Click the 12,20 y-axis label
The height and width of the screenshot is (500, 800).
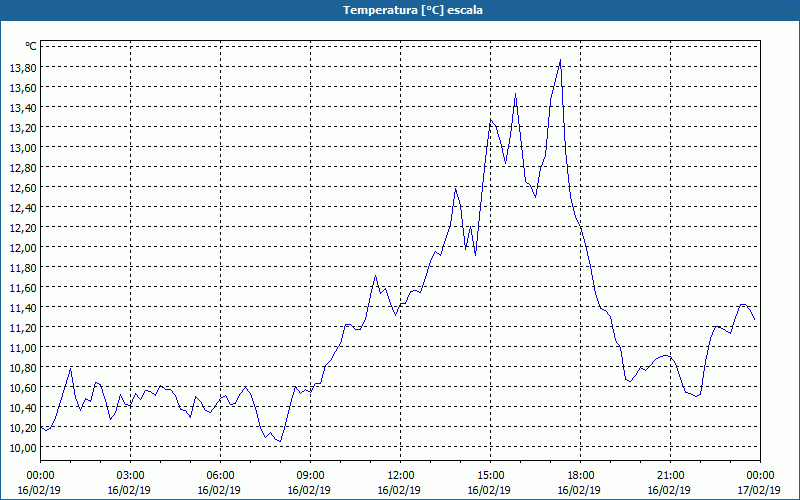click(23, 227)
